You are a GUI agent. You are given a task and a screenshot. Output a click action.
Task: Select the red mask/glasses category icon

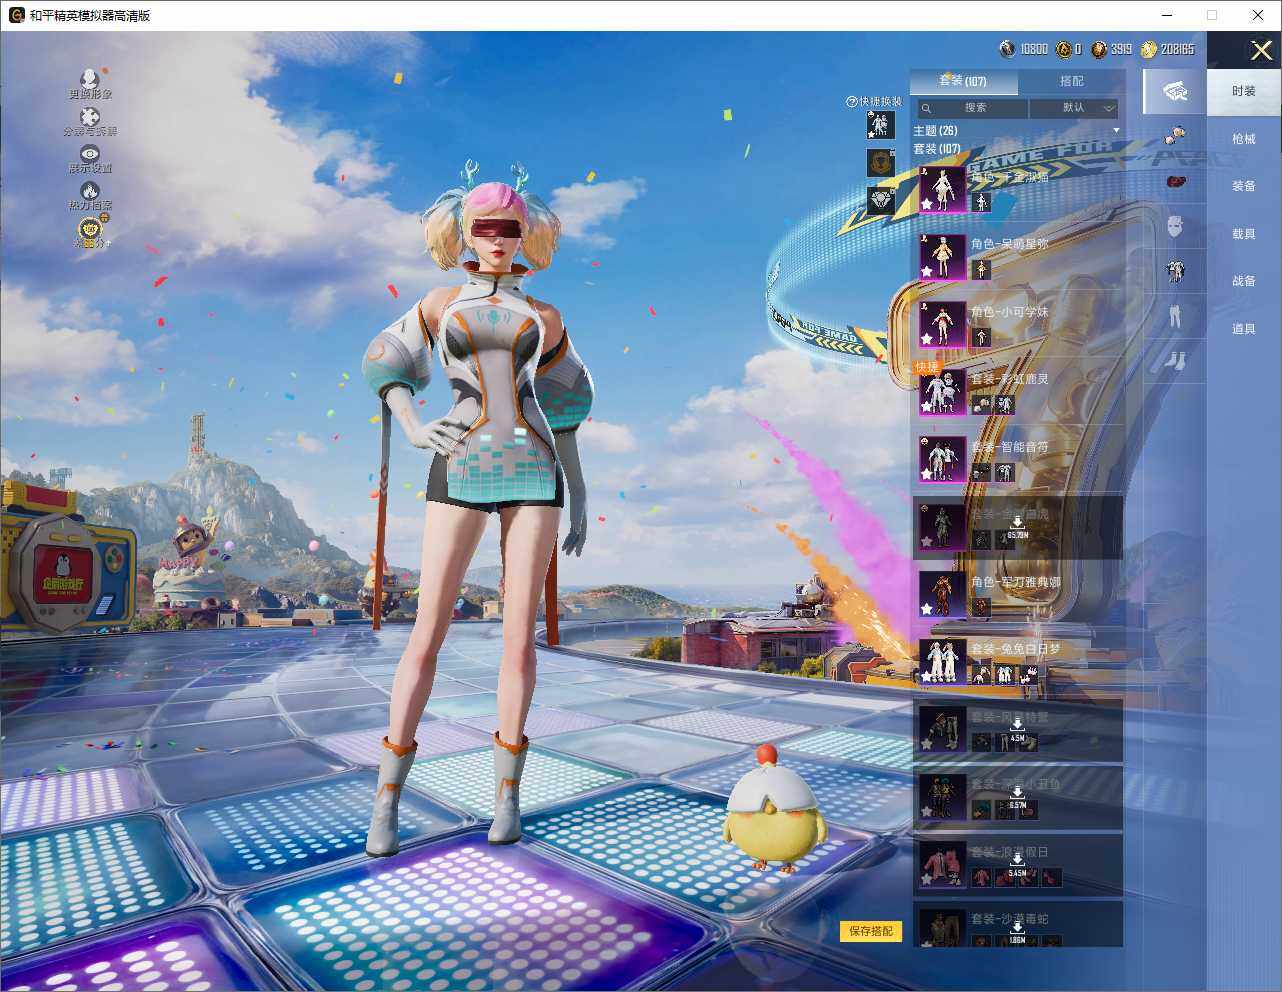coord(1175,181)
